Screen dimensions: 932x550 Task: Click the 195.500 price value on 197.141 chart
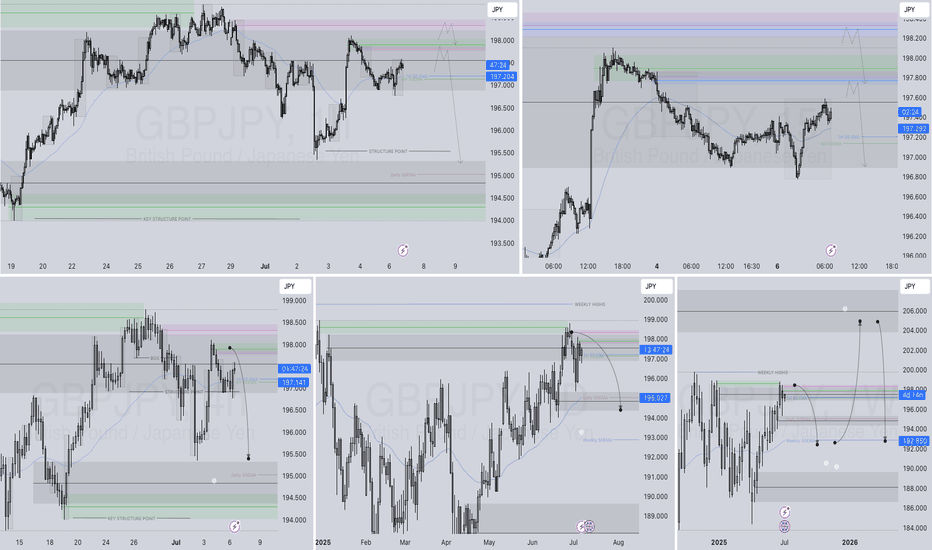294,454
